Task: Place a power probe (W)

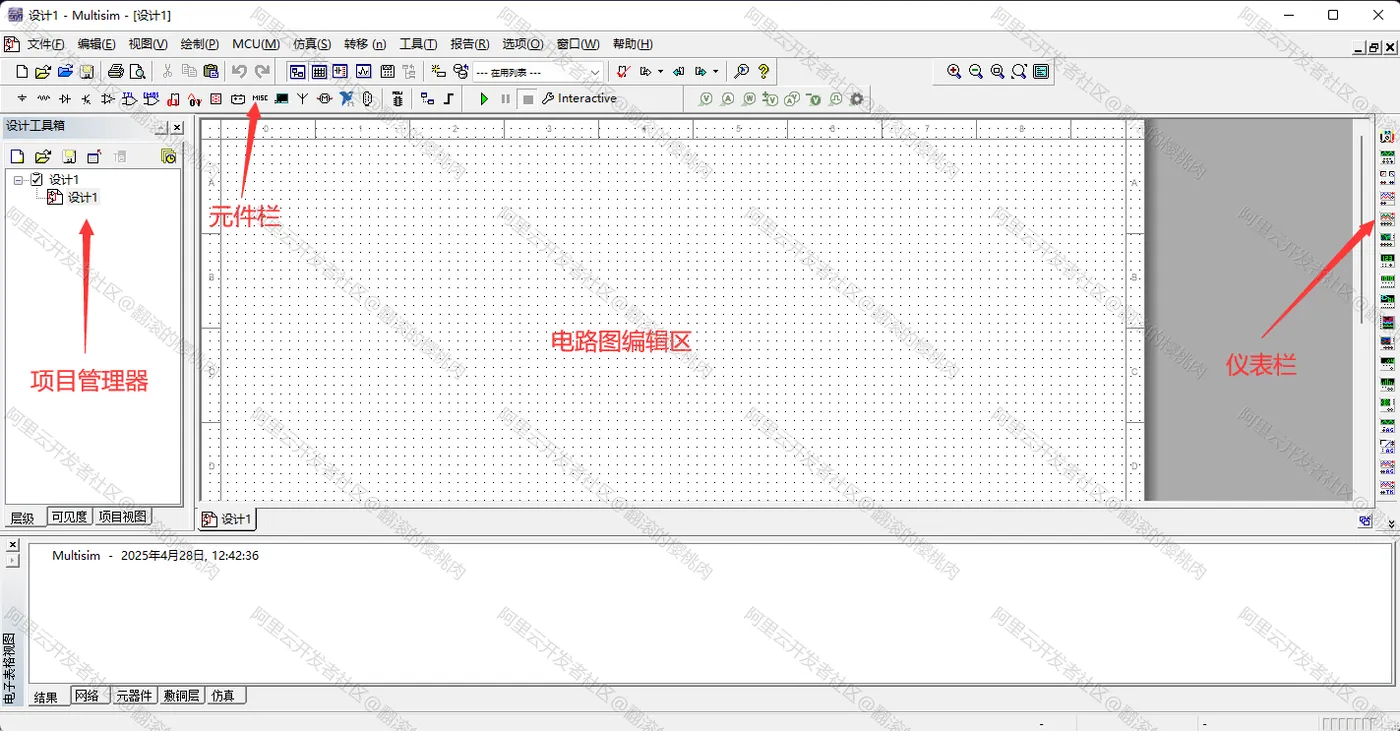Action: (x=749, y=98)
